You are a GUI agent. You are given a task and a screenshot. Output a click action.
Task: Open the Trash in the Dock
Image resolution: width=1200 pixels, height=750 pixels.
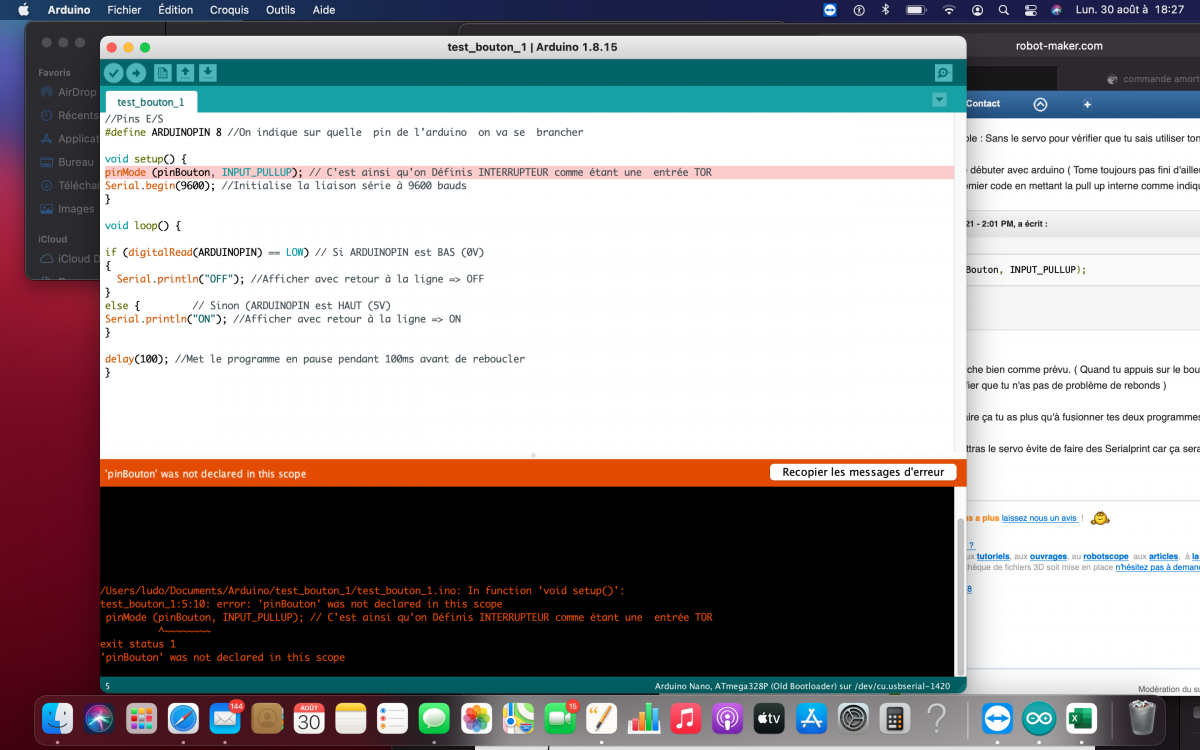click(1141, 718)
